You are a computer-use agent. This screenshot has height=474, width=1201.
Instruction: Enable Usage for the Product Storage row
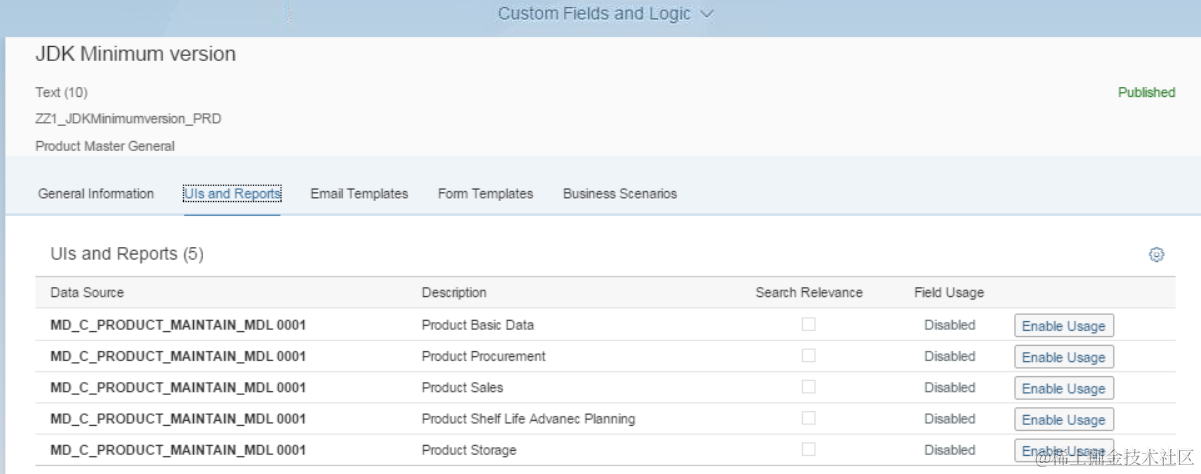click(x=1063, y=451)
